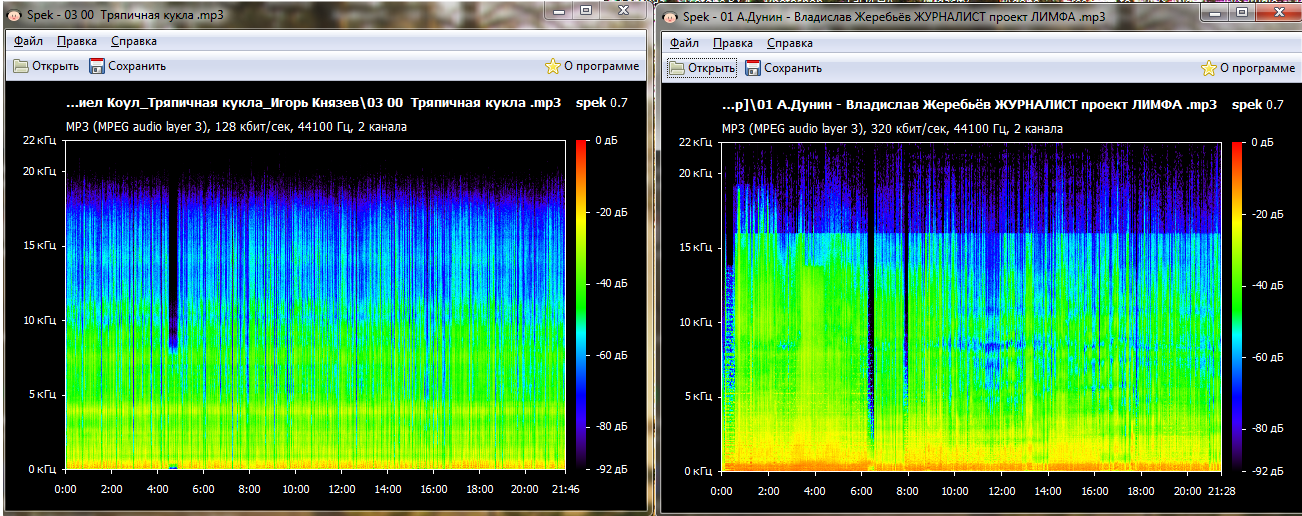Click the open folder icon in the Тряпичная кукла window
The height and width of the screenshot is (516, 1302).
[x=21, y=66]
